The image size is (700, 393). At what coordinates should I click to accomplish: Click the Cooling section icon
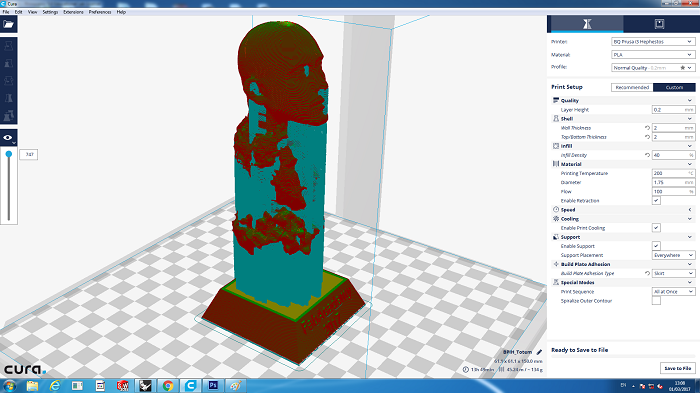(x=556, y=219)
